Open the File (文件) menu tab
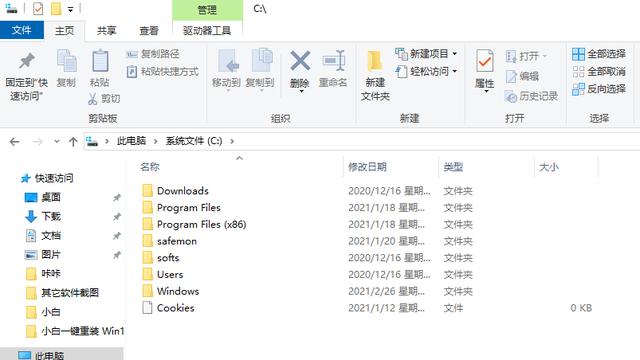The height and width of the screenshot is (360, 640). (22, 30)
